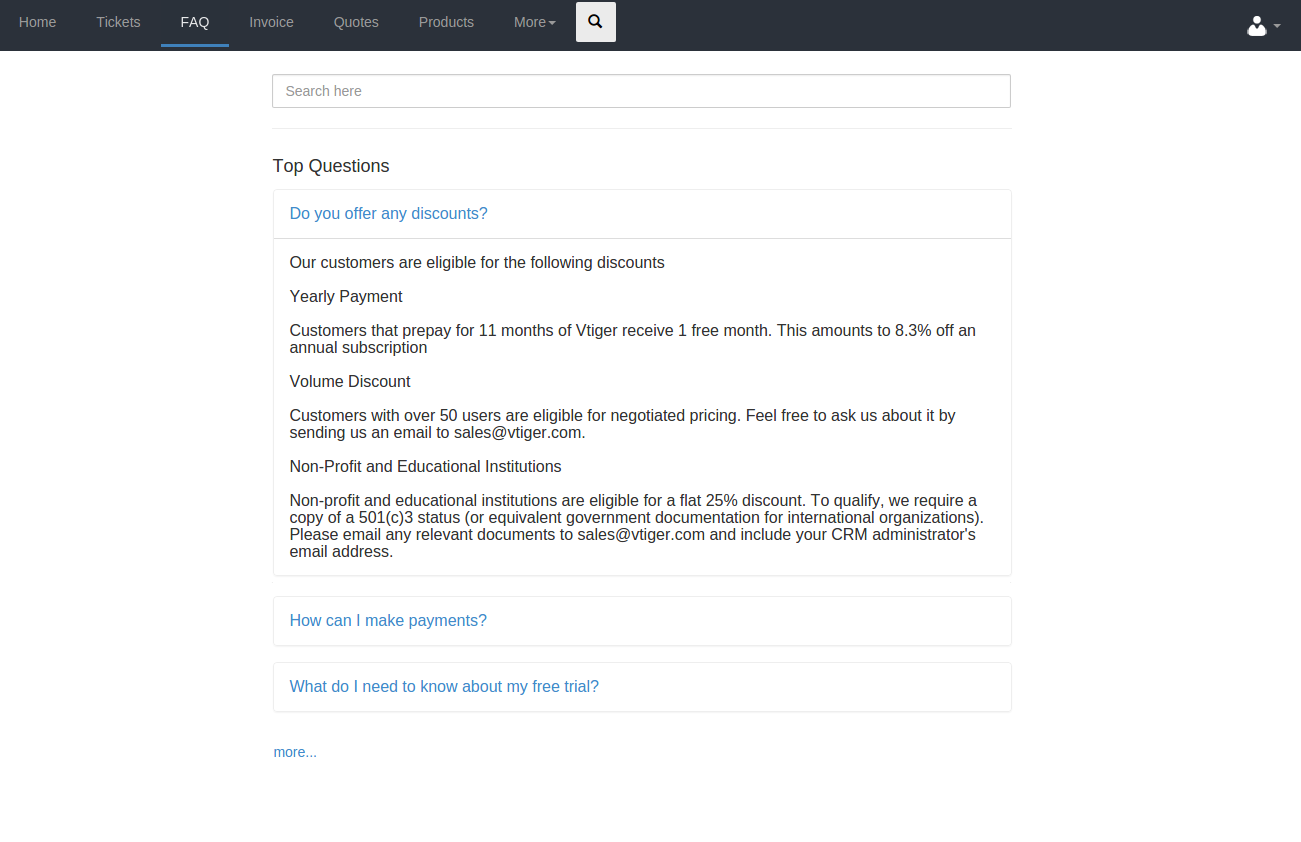The image size is (1301, 842).
Task: Click the 'Yearly Payment' subheading text
Action: pos(346,297)
